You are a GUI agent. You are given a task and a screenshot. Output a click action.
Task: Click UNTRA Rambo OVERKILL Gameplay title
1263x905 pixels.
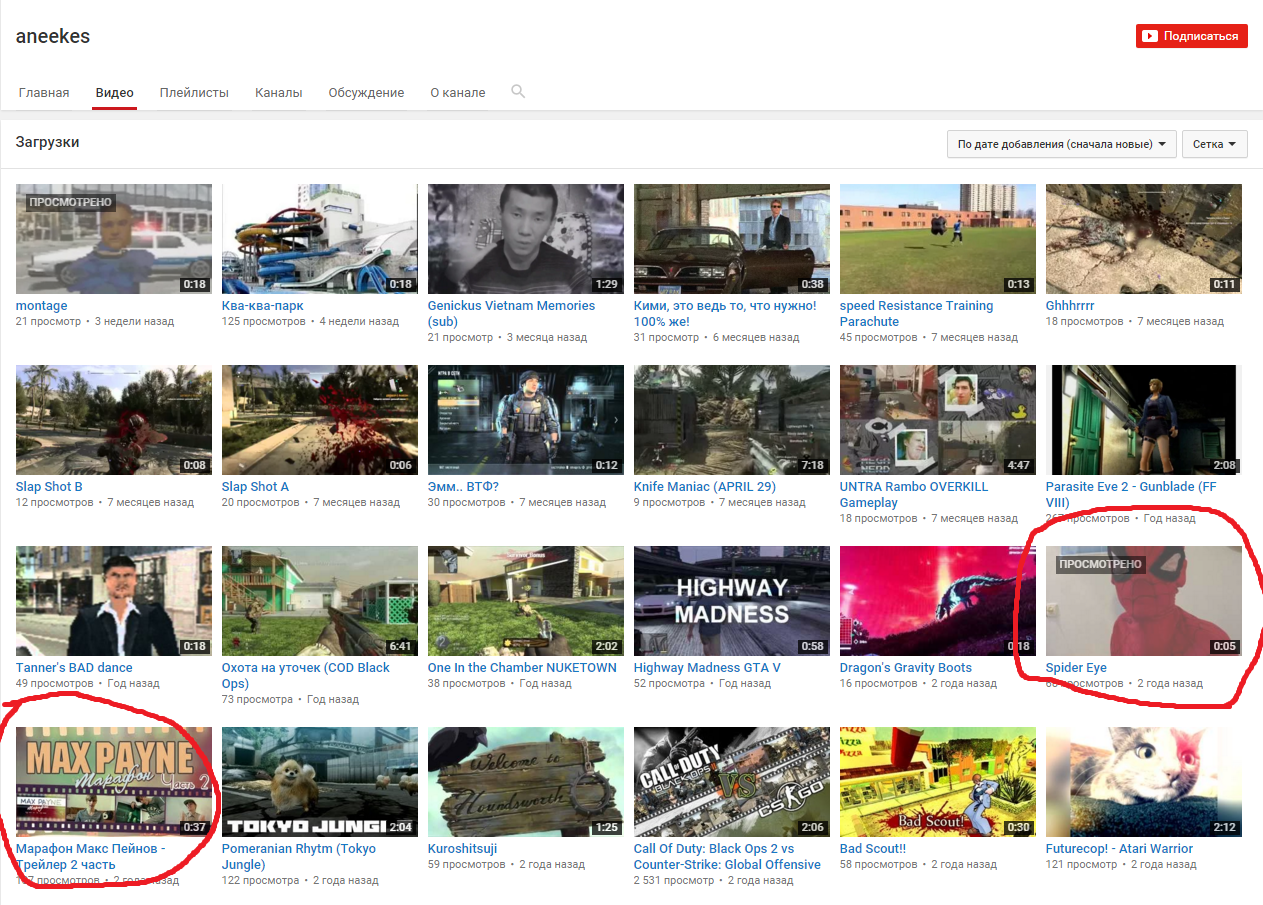(x=914, y=495)
